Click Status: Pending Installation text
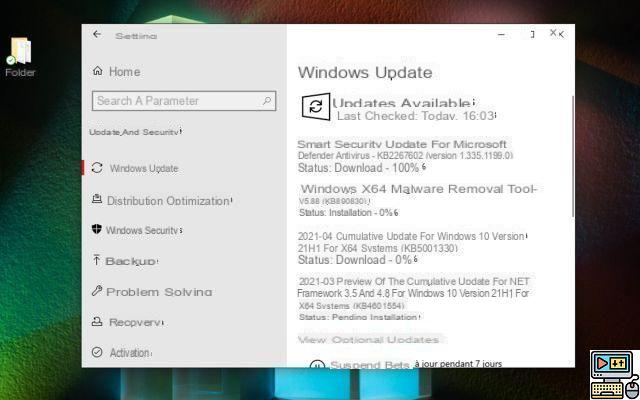The image size is (640, 400). point(358,317)
